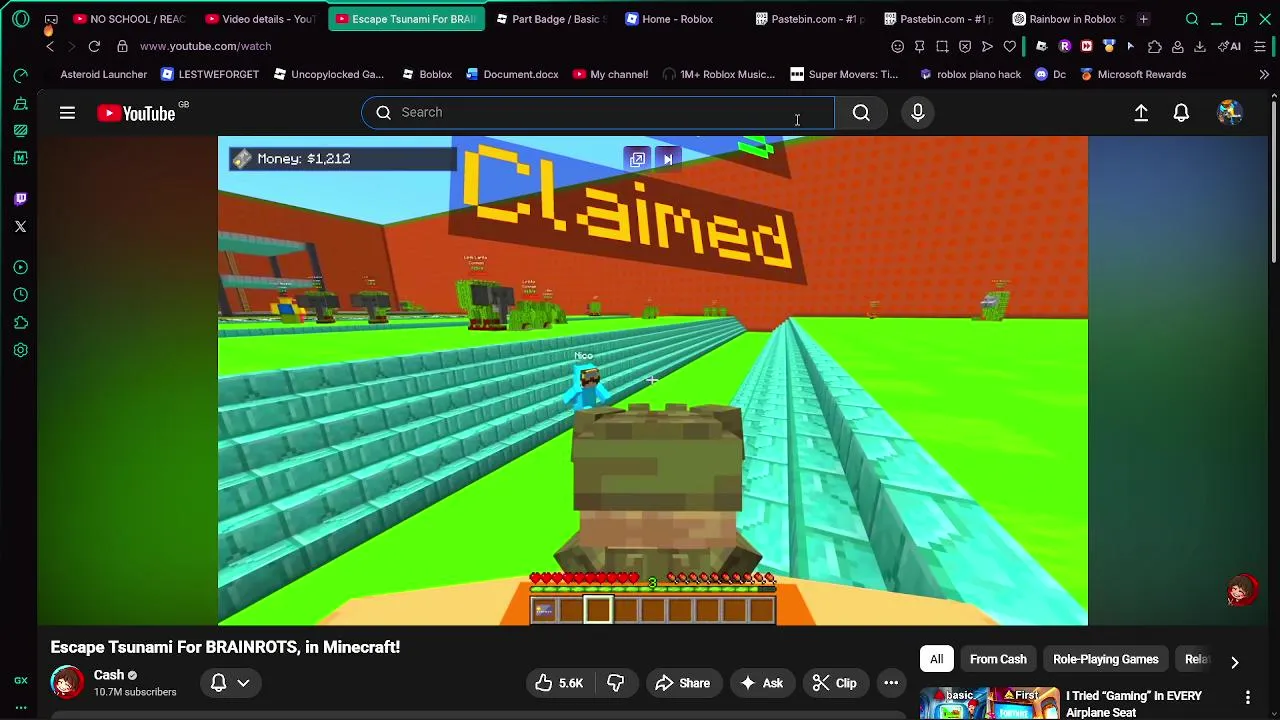Show more bookmarks double chevron
Image resolution: width=1280 pixels, height=720 pixels.
pos(1264,74)
